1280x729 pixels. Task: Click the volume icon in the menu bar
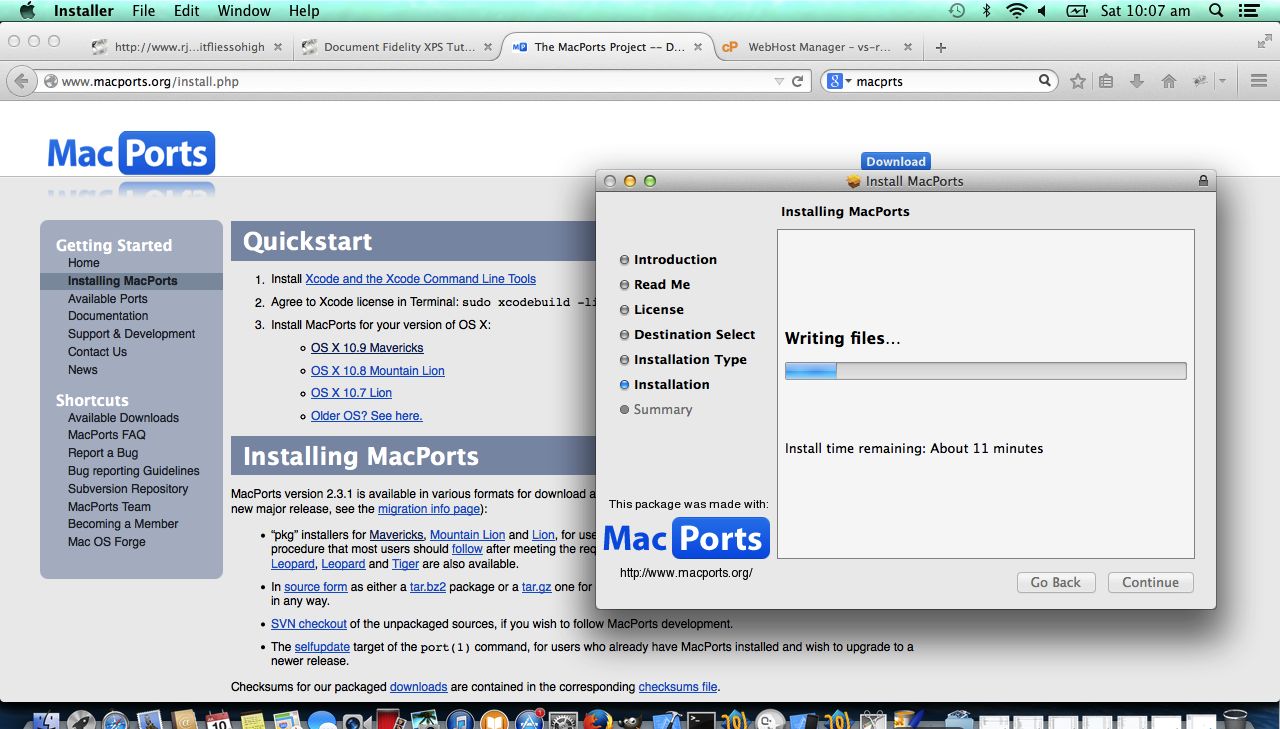[1042, 11]
